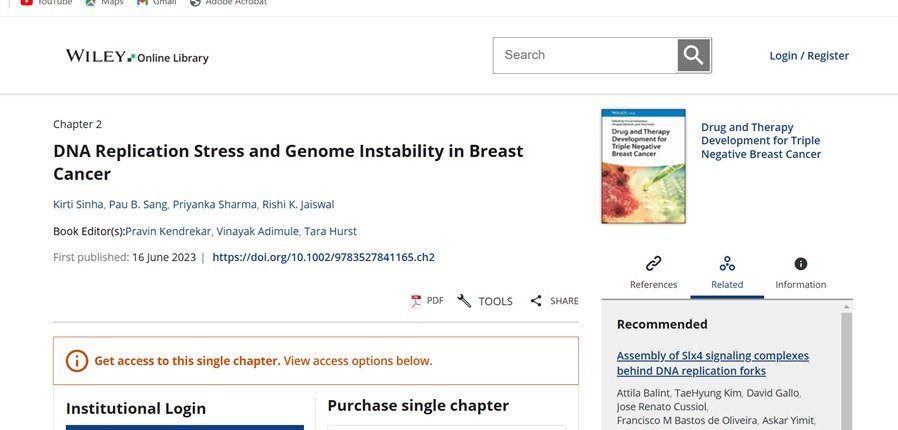Click into the Search text field
Viewport: 898px width, 430px height.
click(x=585, y=55)
